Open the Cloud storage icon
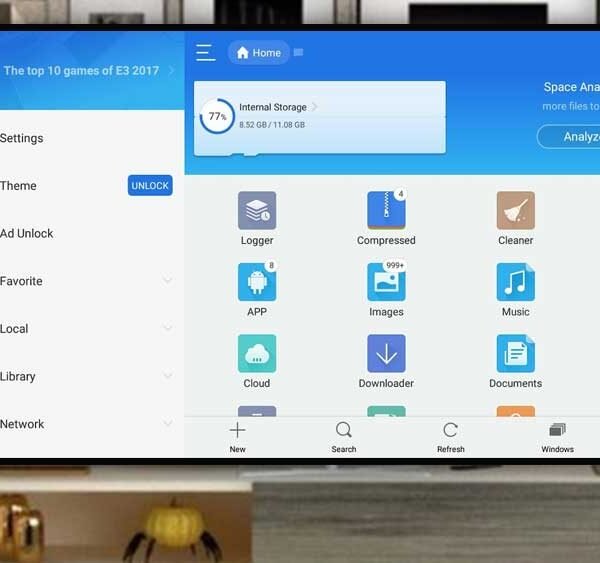600x563 pixels. pyautogui.click(x=257, y=353)
